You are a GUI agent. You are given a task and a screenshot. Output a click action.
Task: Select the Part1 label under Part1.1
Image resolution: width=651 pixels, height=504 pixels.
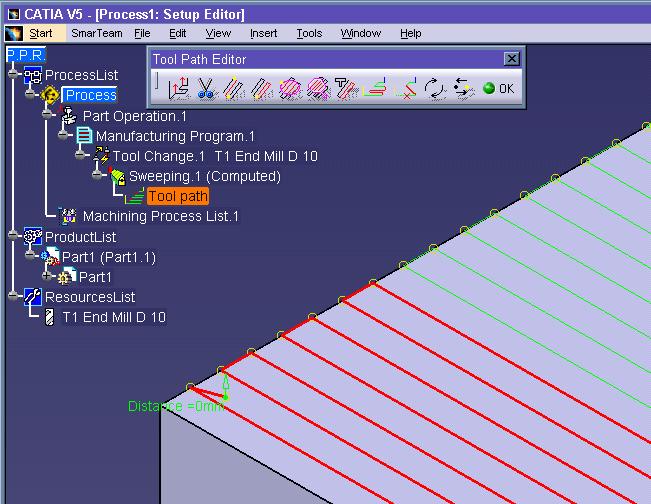95,277
